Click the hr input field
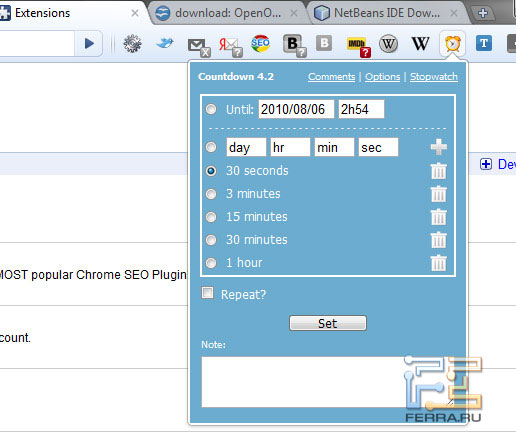The width and height of the screenshot is (516, 443). 290,147
